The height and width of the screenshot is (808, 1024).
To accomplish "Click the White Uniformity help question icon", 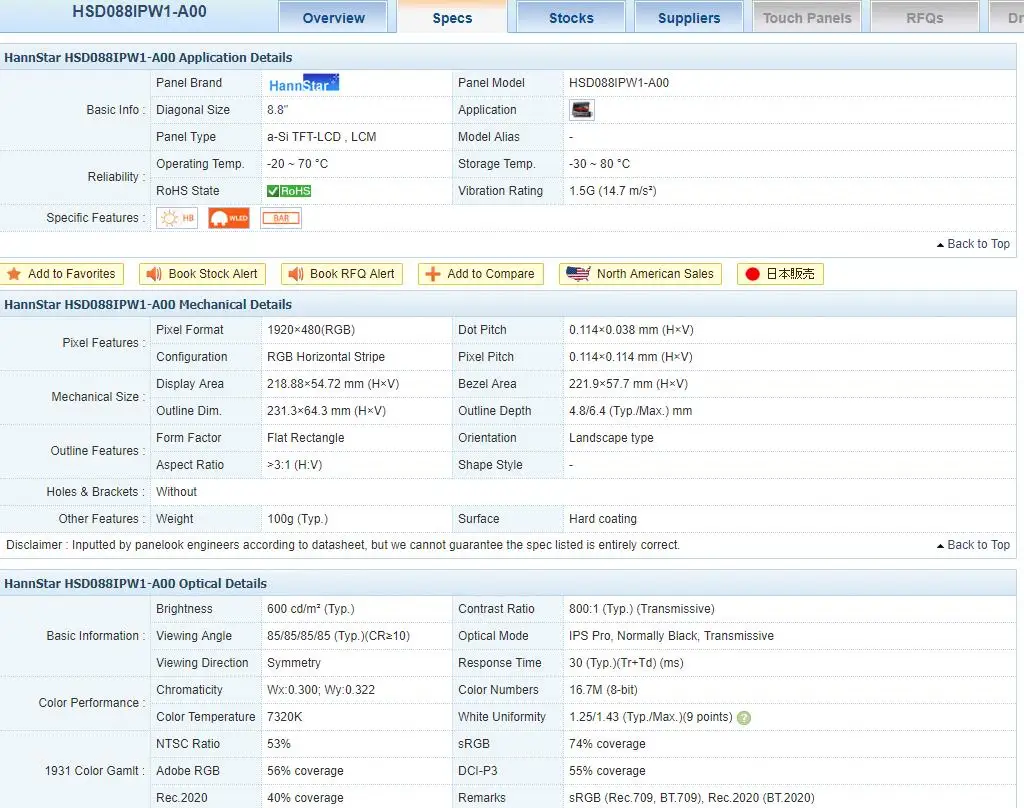I will 744,718.
